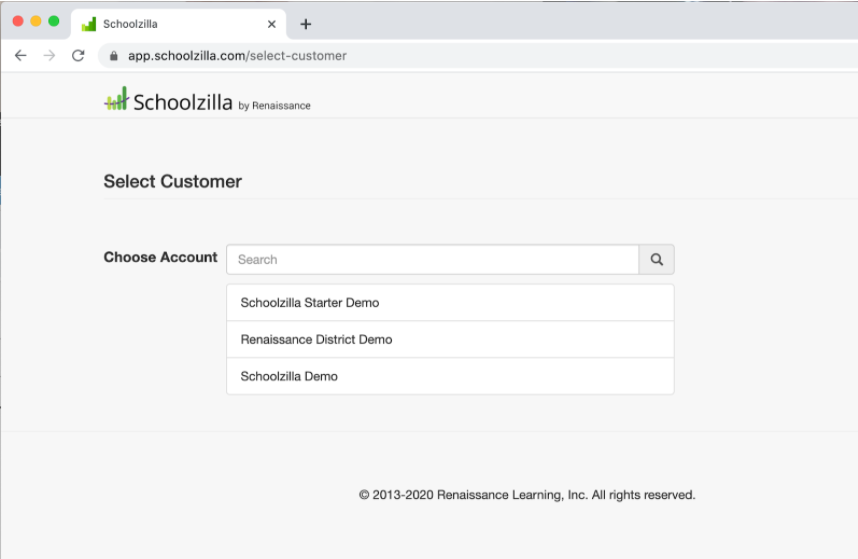Click the 'by Renaissance' text in header
This screenshot has height=559, width=858.
pyautogui.click(x=274, y=106)
